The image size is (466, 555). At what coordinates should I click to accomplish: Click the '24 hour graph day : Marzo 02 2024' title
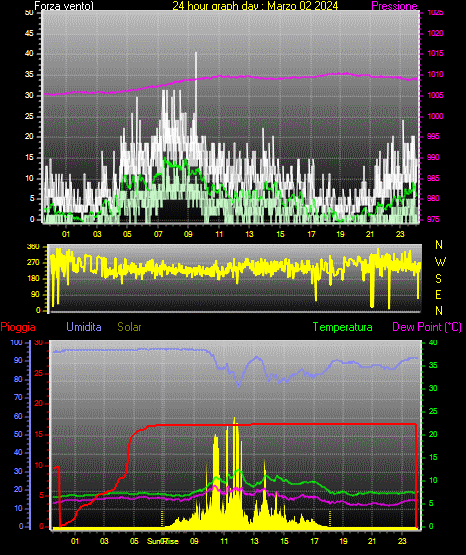[255, 6]
